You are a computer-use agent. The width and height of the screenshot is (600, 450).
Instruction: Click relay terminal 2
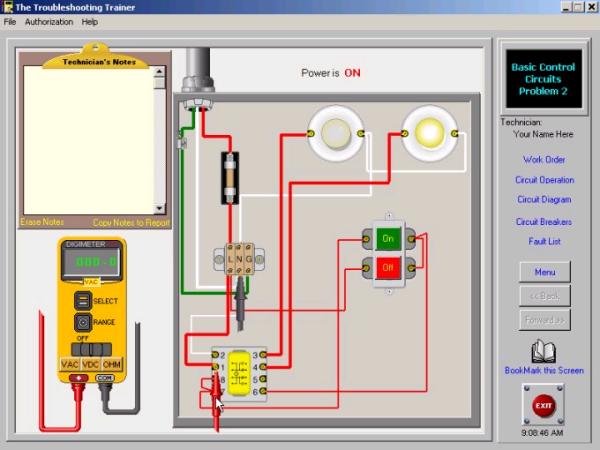click(x=215, y=355)
